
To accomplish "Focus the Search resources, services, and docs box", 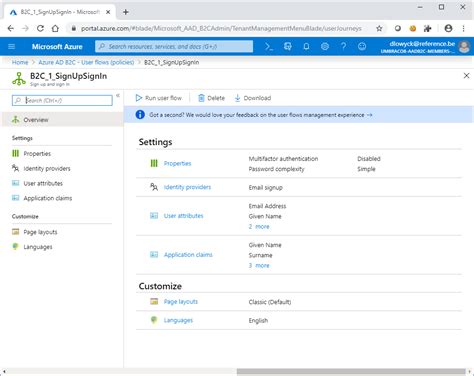I will pos(174,46).
